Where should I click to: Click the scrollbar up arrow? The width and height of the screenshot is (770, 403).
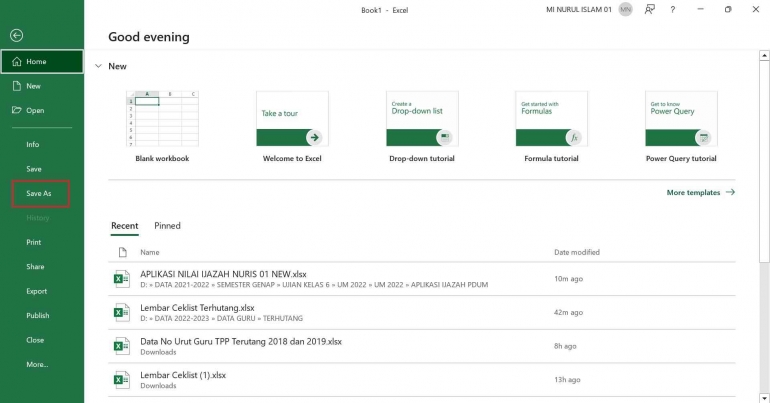click(765, 55)
